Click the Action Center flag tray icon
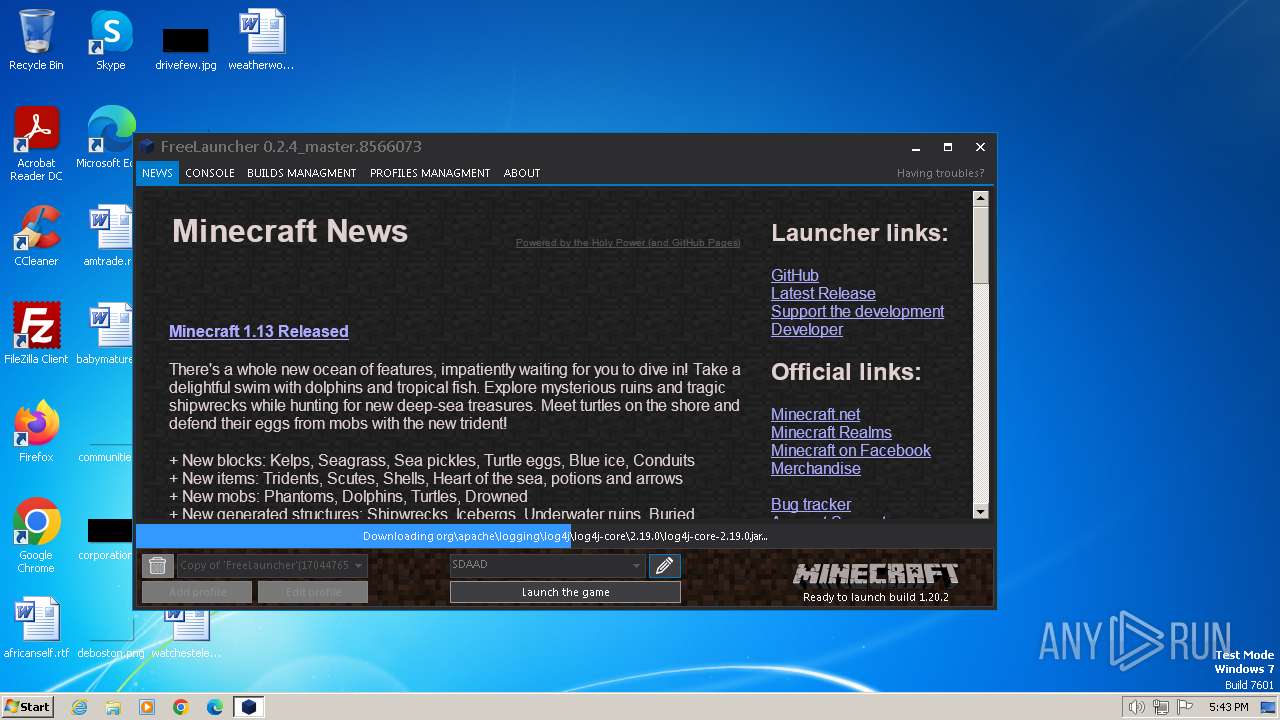 coord(1185,707)
